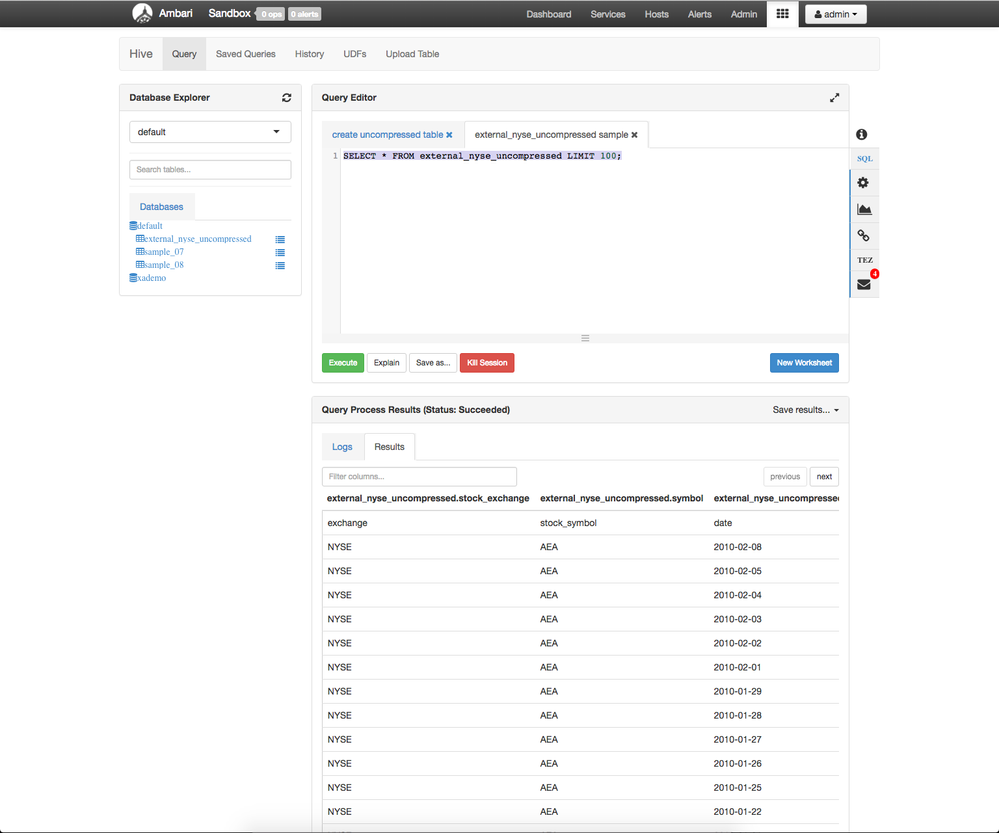
Task: Switch to the Logs tab
Action: point(342,446)
